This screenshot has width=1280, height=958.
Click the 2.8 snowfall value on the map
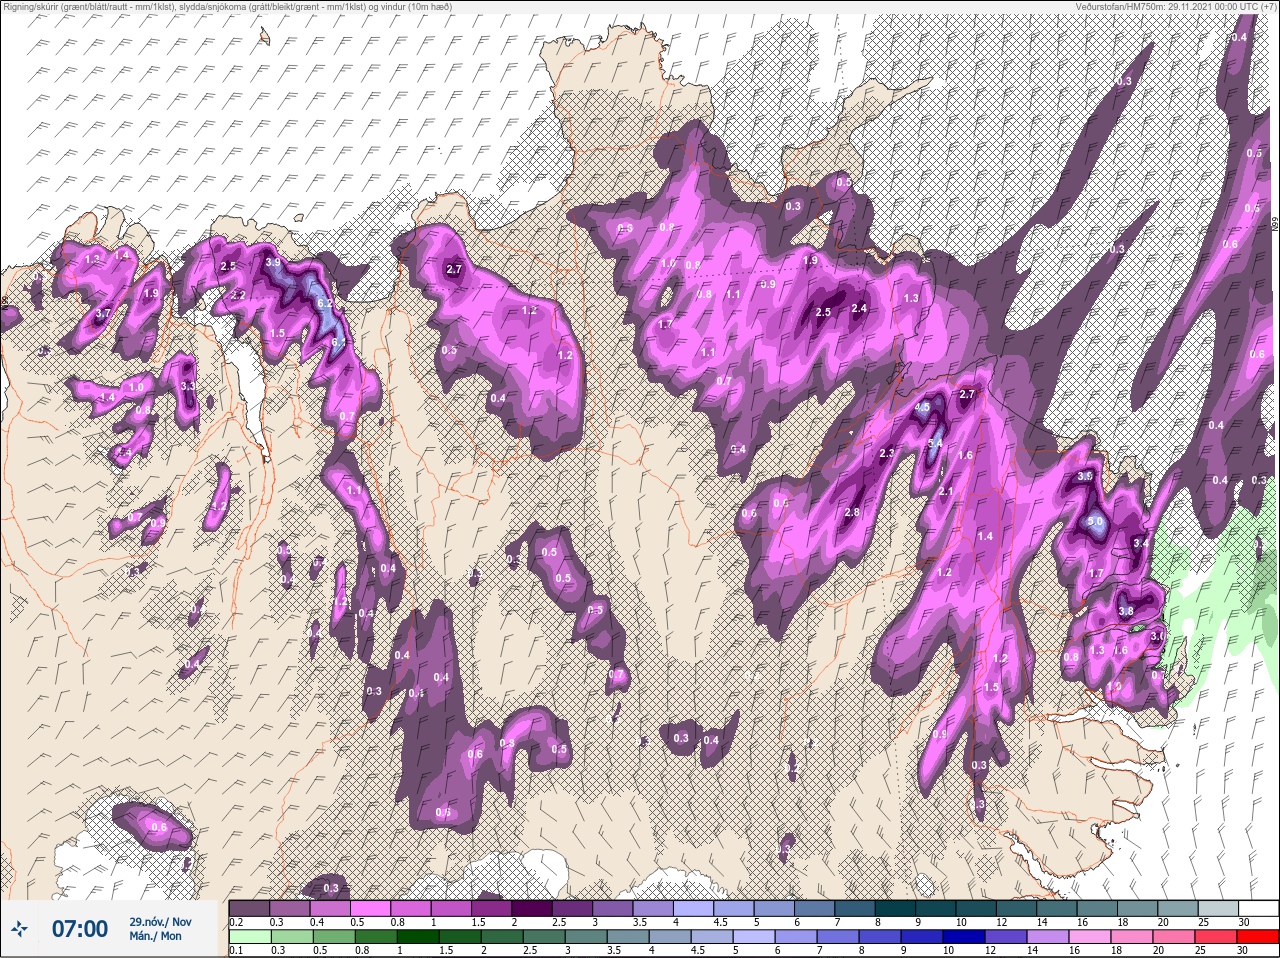coord(852,513)
